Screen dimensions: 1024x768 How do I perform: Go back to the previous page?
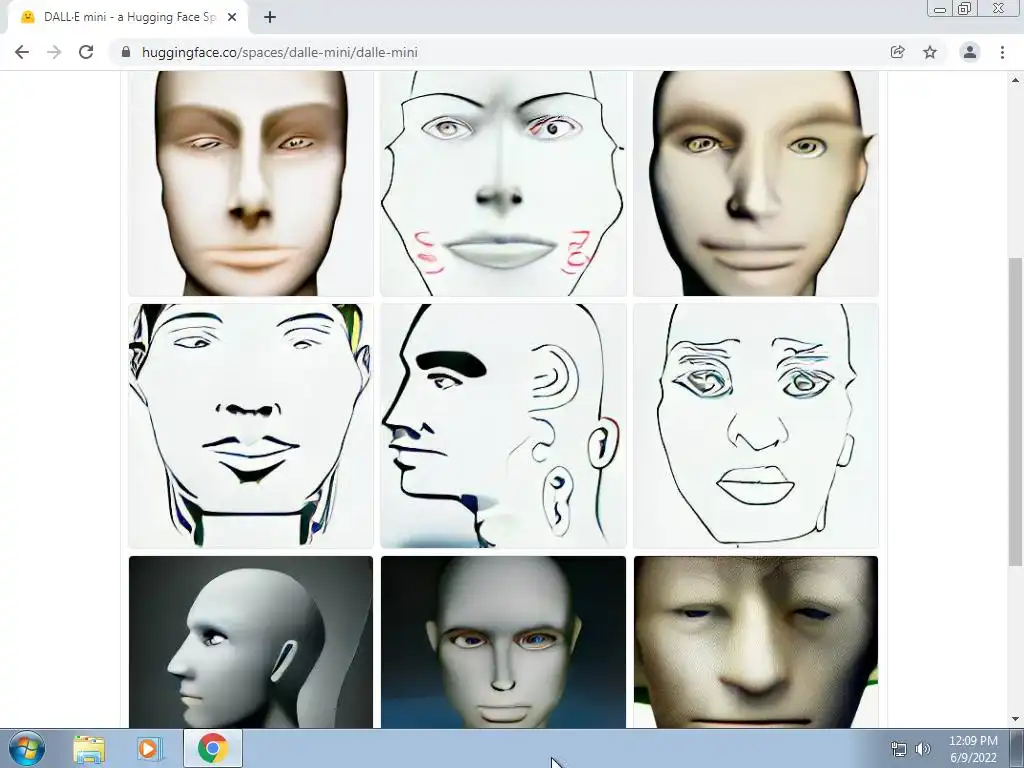22,52
